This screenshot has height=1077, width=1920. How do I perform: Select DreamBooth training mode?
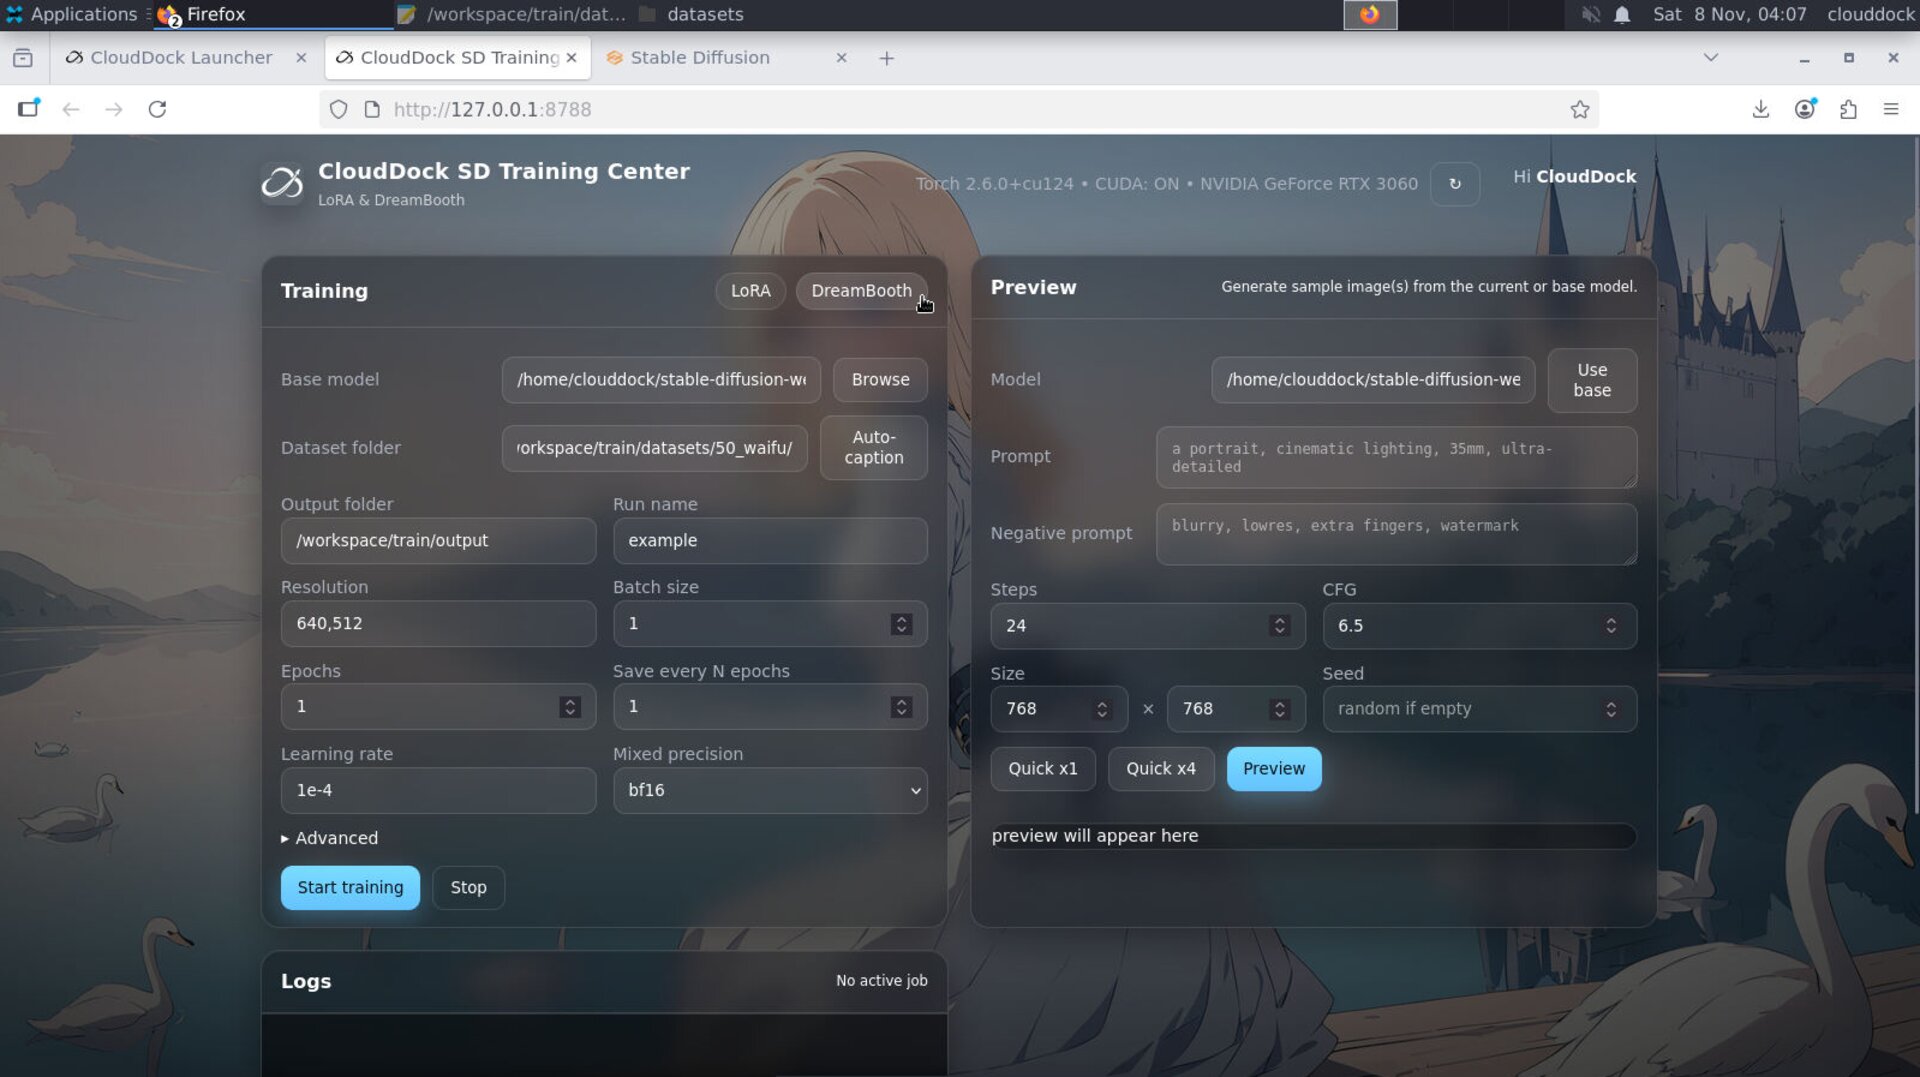860,291
